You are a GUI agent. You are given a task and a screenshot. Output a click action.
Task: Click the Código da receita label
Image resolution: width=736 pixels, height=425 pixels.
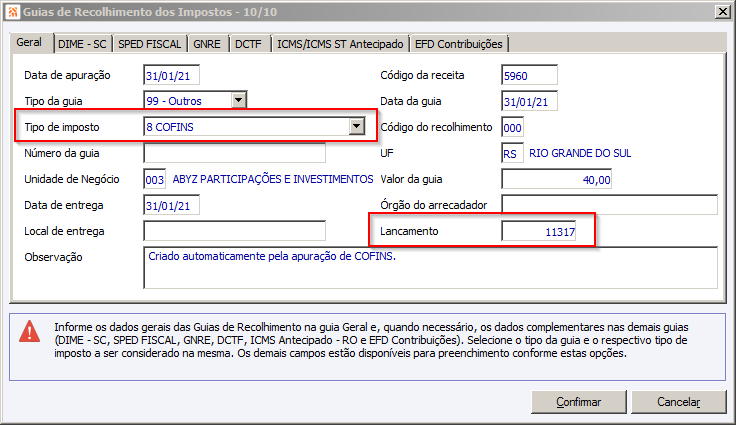422,75
